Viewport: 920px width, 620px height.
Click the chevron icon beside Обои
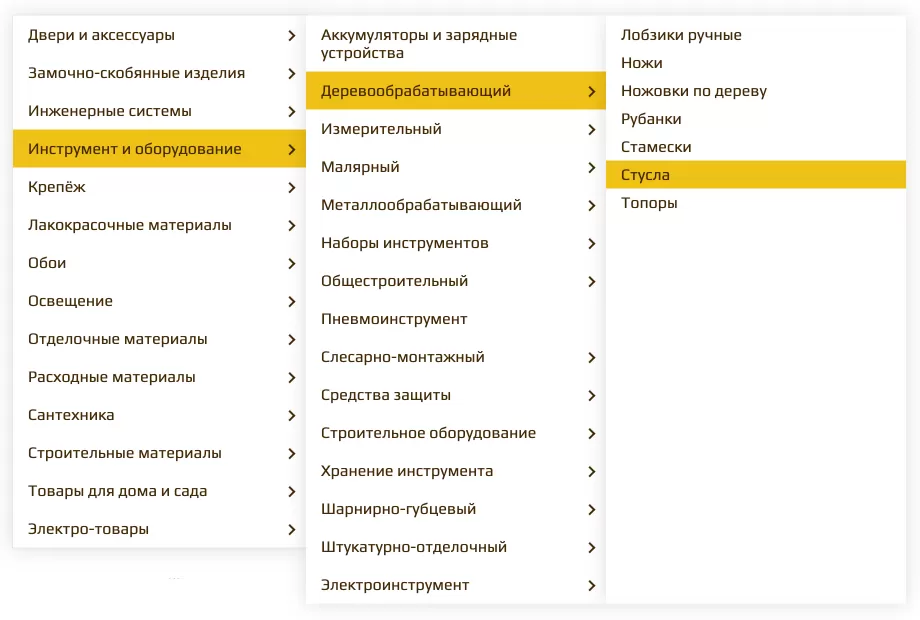click(291, 263)
